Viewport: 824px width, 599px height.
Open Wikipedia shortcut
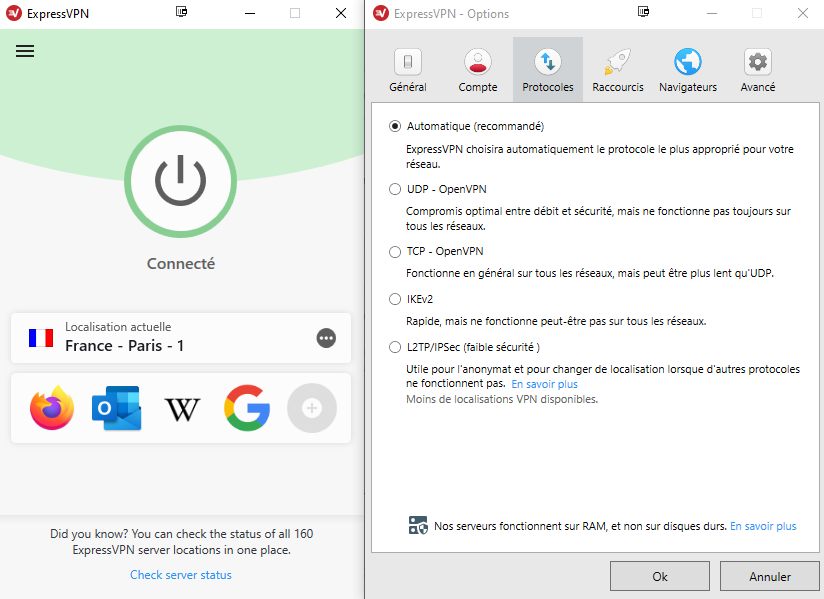tap(182, 409)
